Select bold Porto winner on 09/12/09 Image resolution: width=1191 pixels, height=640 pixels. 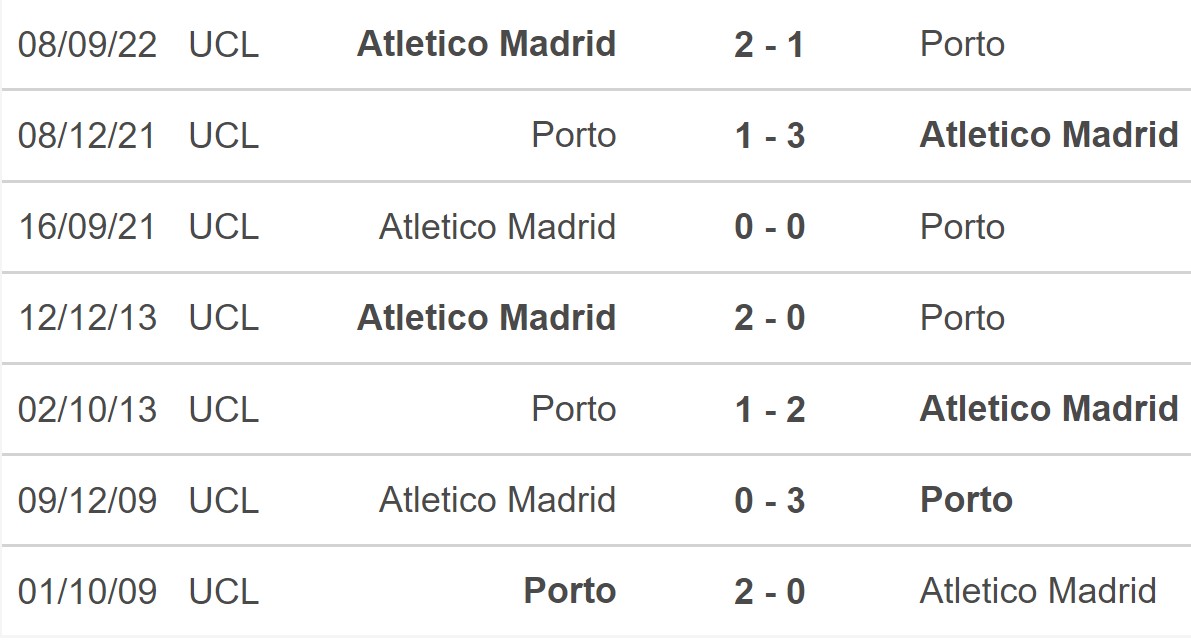point(966,500)
